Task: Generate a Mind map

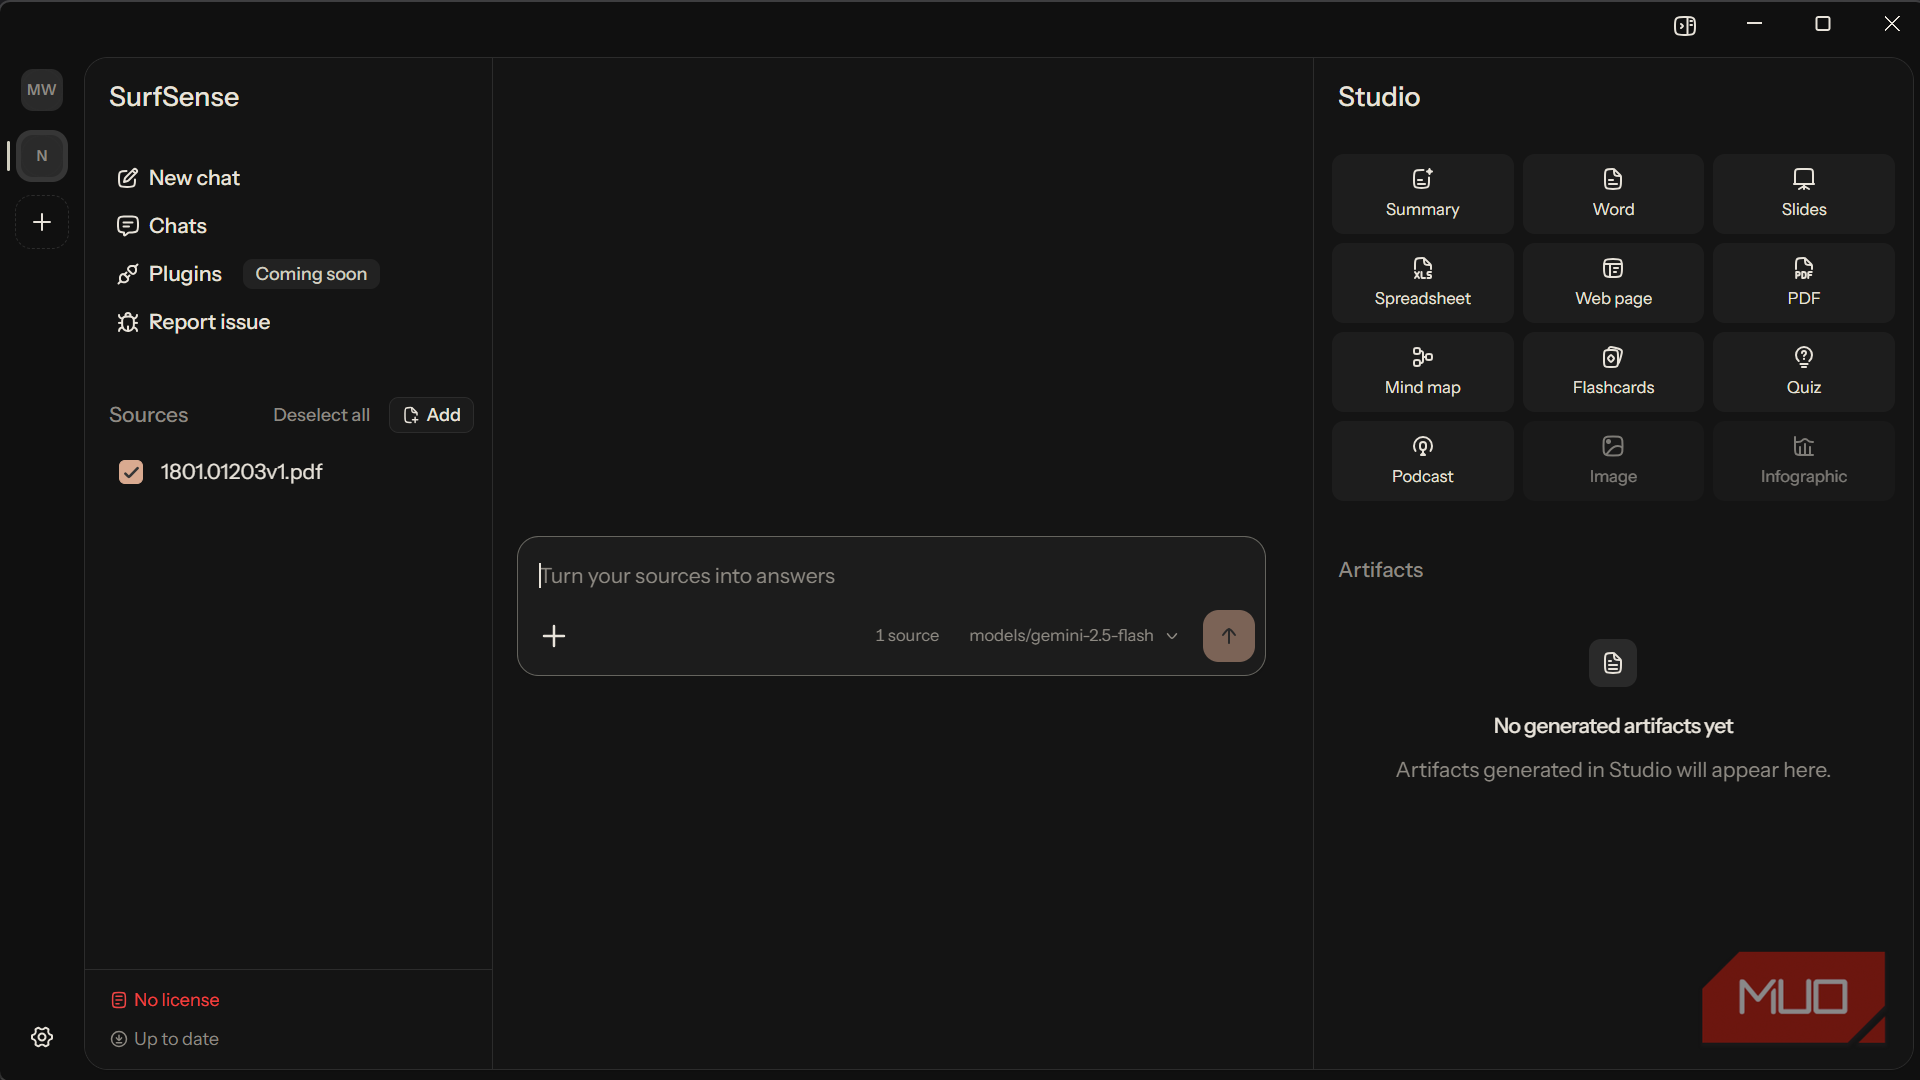Action: [1422, 372]
